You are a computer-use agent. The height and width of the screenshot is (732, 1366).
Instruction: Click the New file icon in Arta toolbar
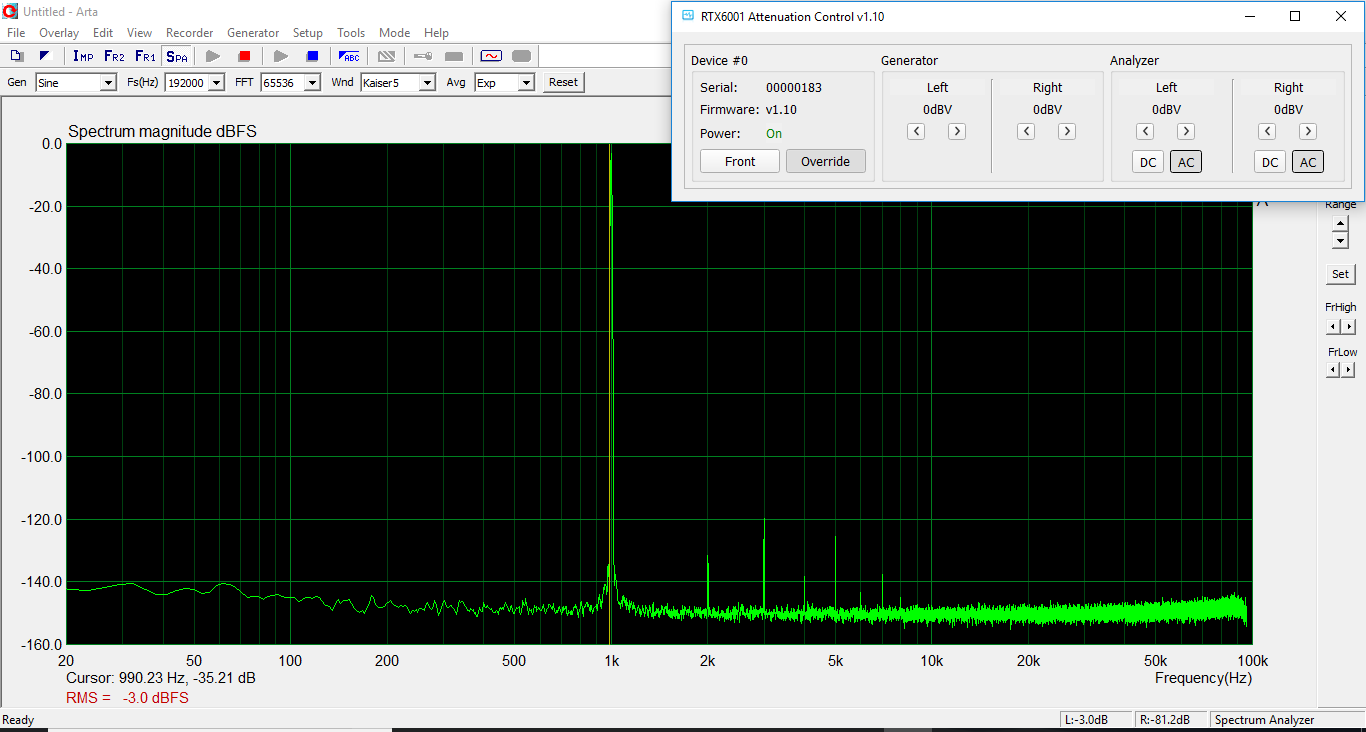click(17, 56)
